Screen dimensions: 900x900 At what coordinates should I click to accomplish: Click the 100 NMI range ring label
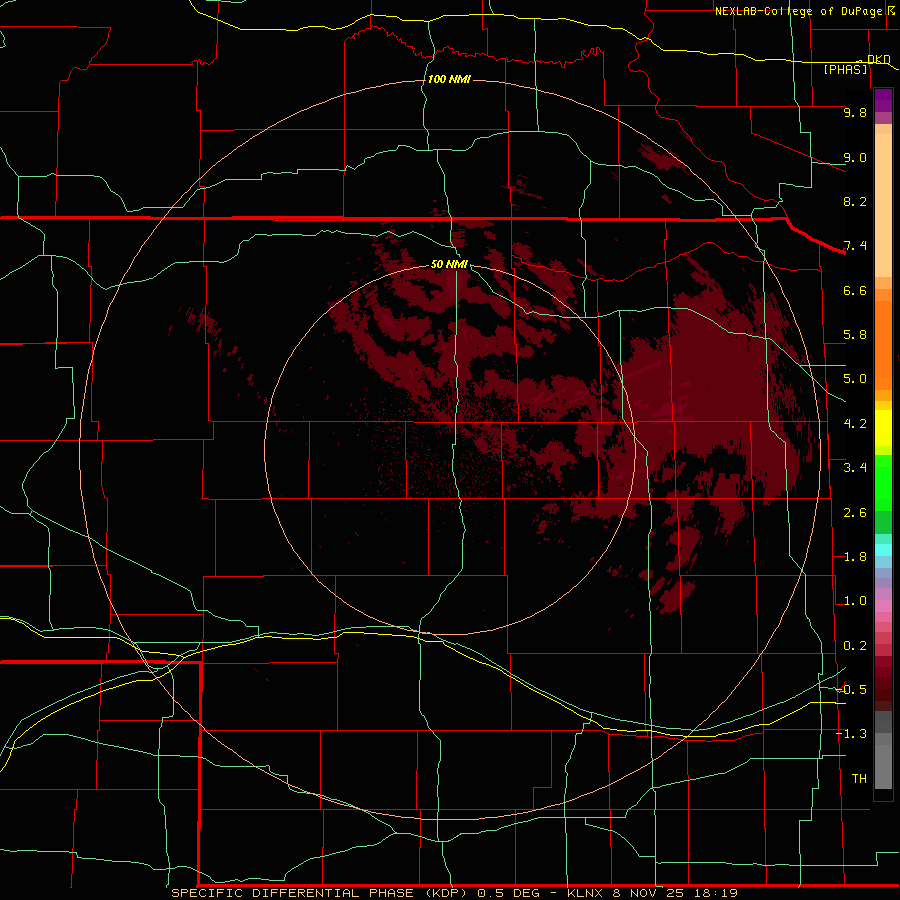tap(449, 79)
